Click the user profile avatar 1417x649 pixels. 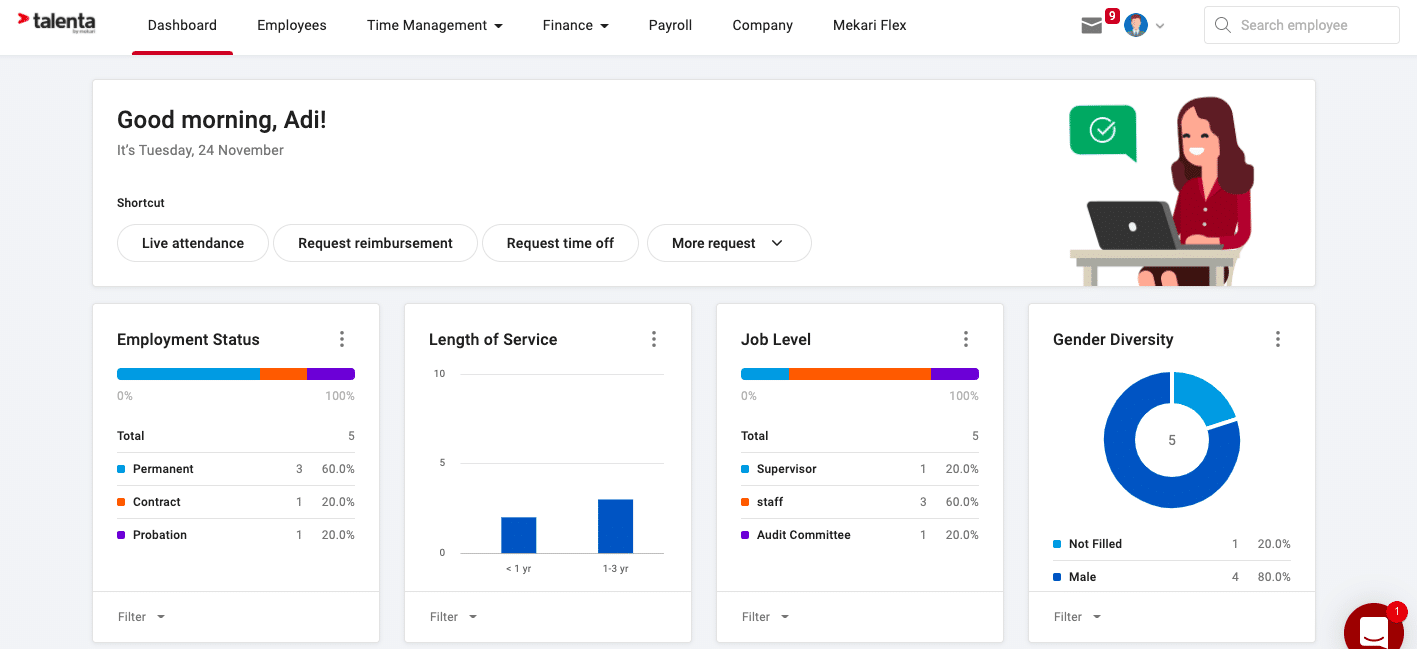(x=1135, y=26)
